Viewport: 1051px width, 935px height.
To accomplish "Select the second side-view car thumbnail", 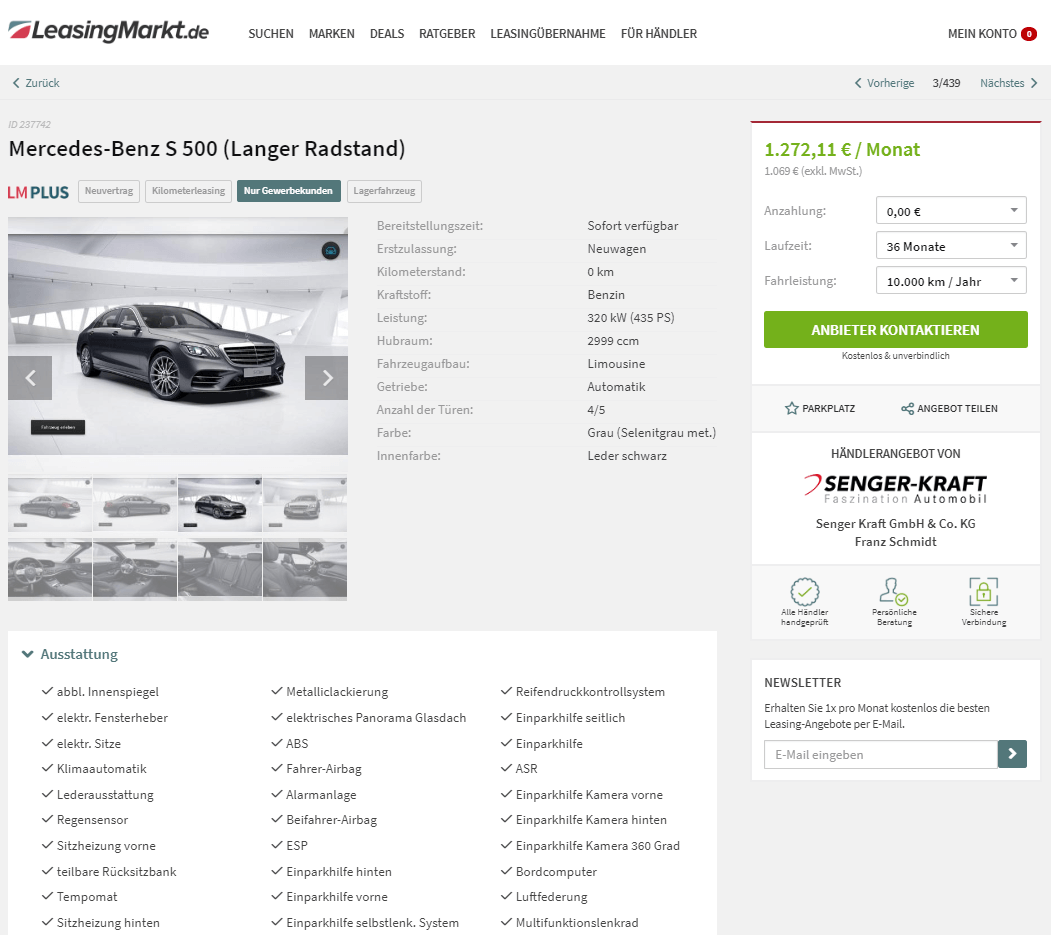I will tap(135, 503).
